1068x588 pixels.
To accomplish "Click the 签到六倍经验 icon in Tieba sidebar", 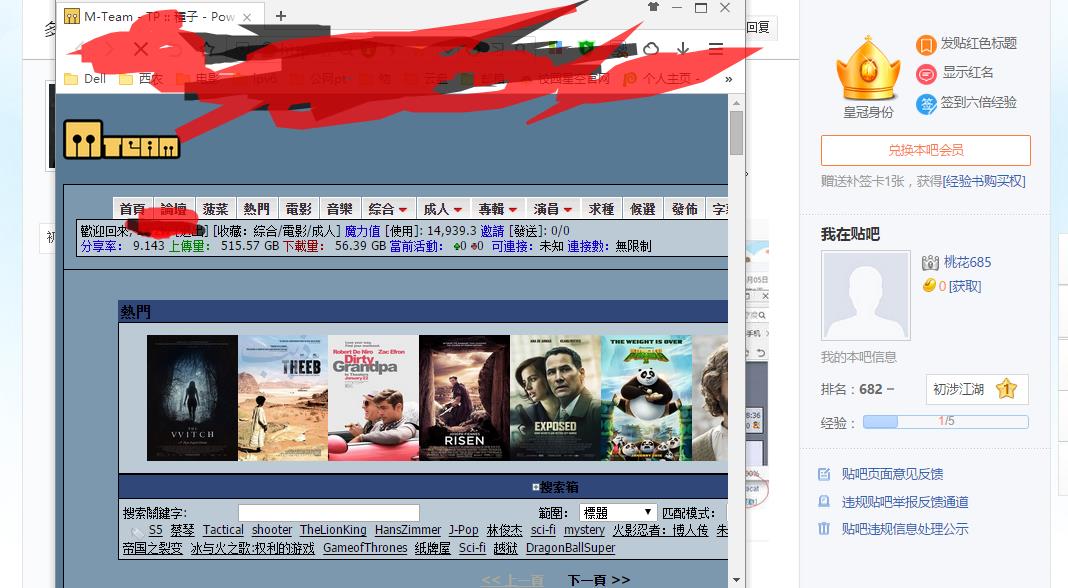I will (x=926, y=104).
